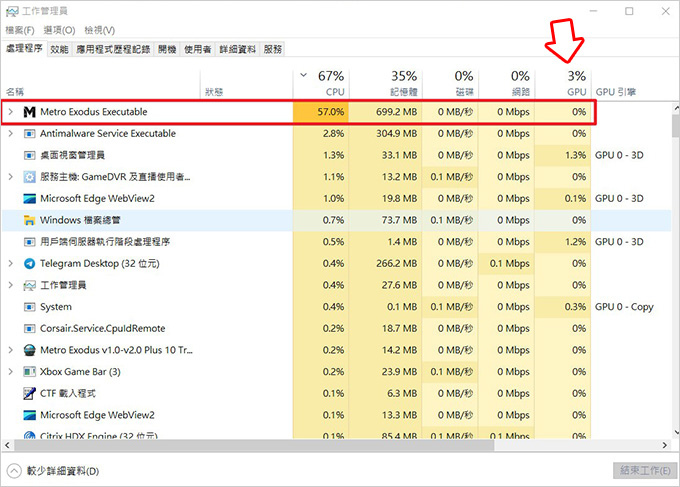Click the 桌面視窗管理員 process icon
680x487 pixels.
[x=29, y=155]
